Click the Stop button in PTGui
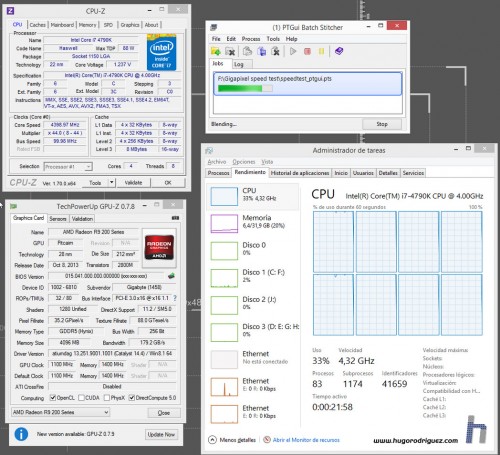This screenshot has height=455, width=500. 382,124
